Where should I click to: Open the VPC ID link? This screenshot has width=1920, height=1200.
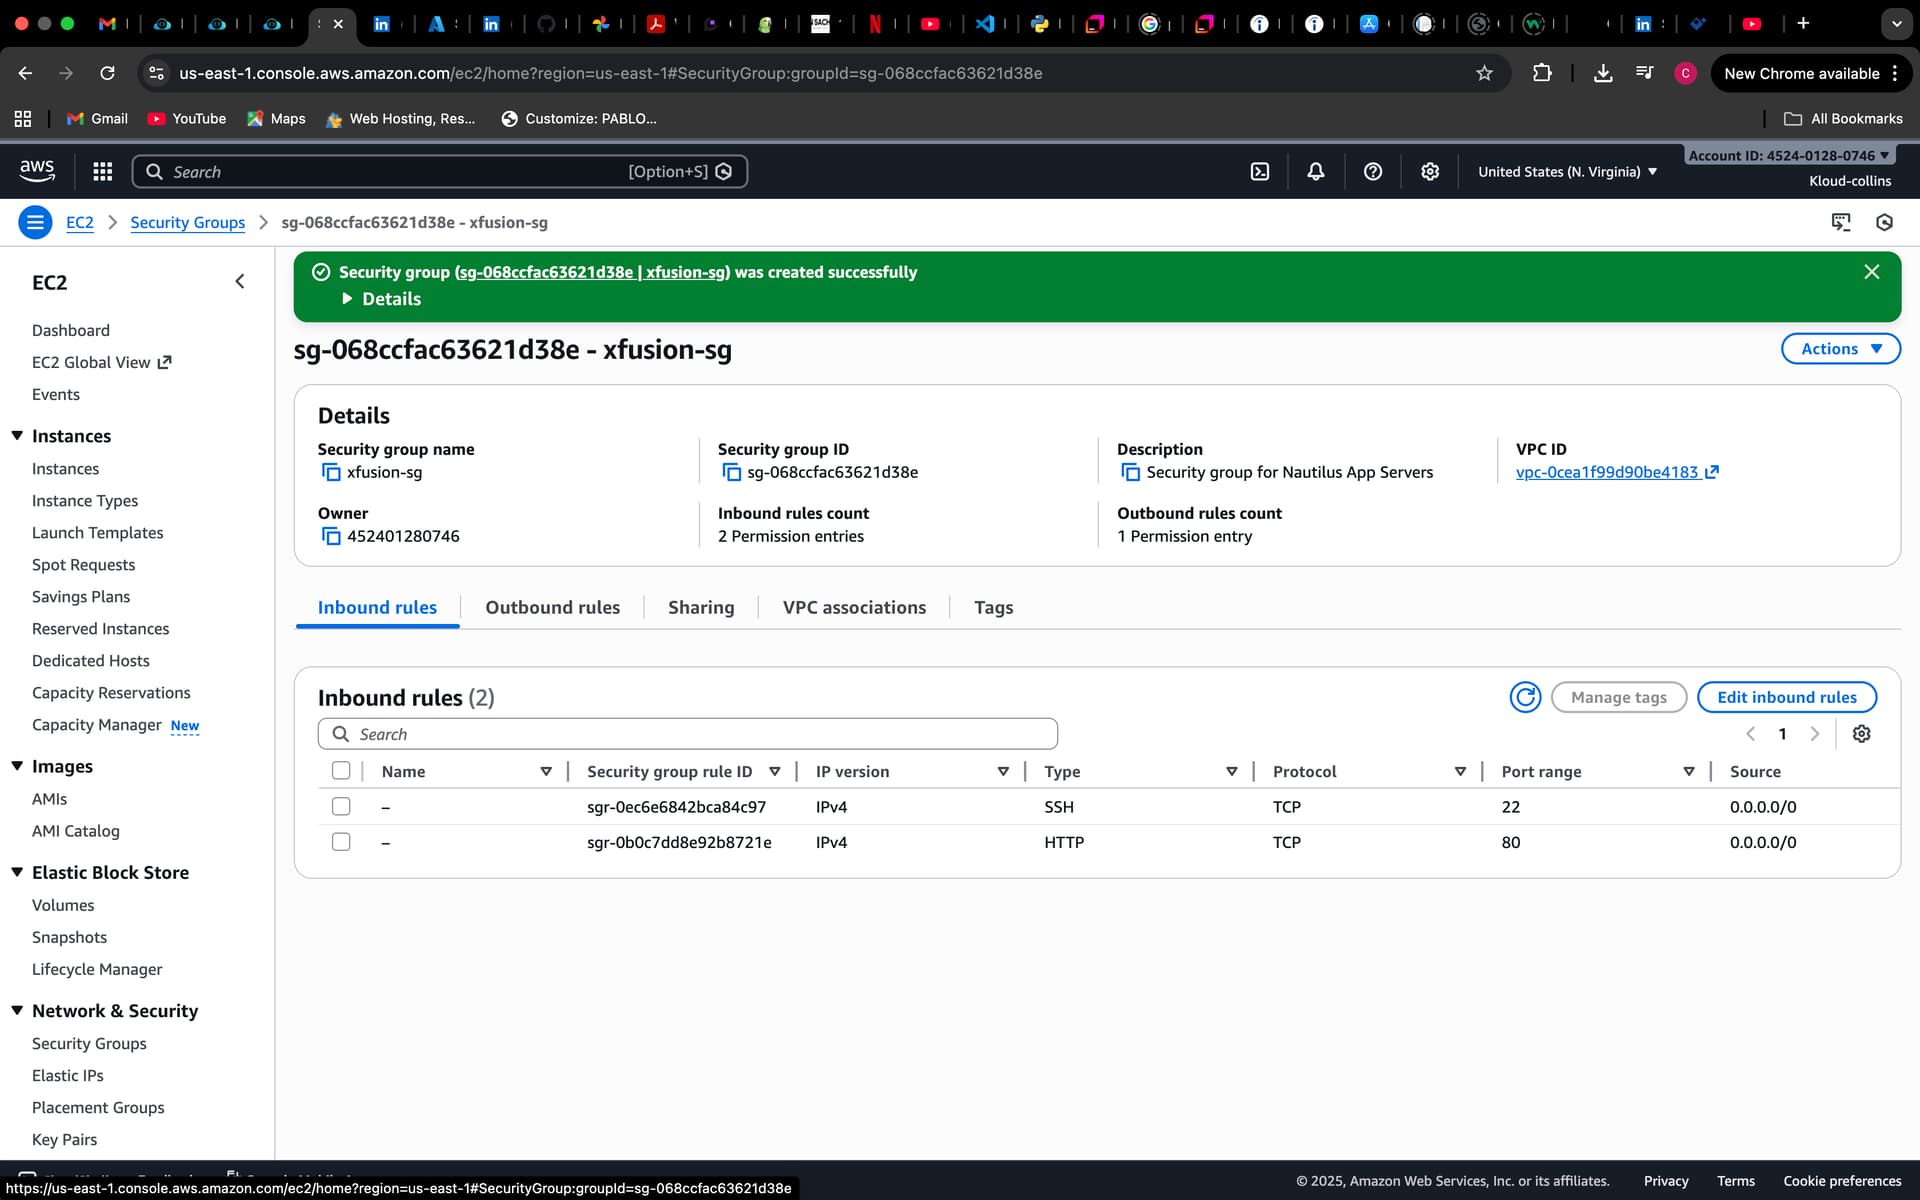pos(1606,472)
